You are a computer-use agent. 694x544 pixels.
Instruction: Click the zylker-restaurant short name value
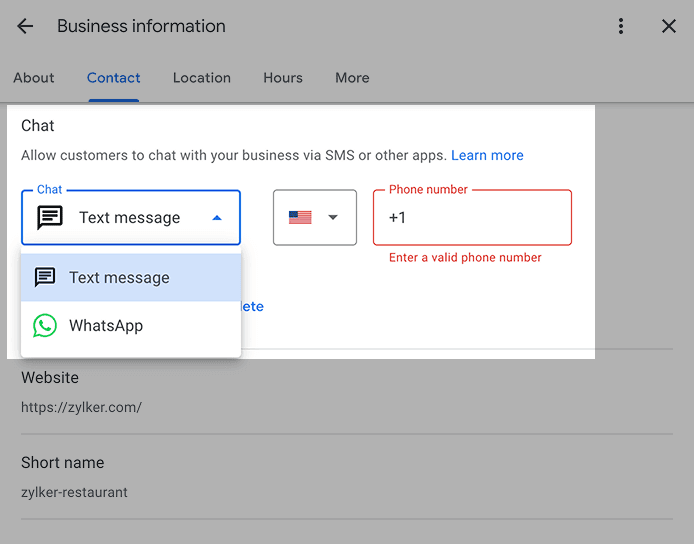point(74,492)
